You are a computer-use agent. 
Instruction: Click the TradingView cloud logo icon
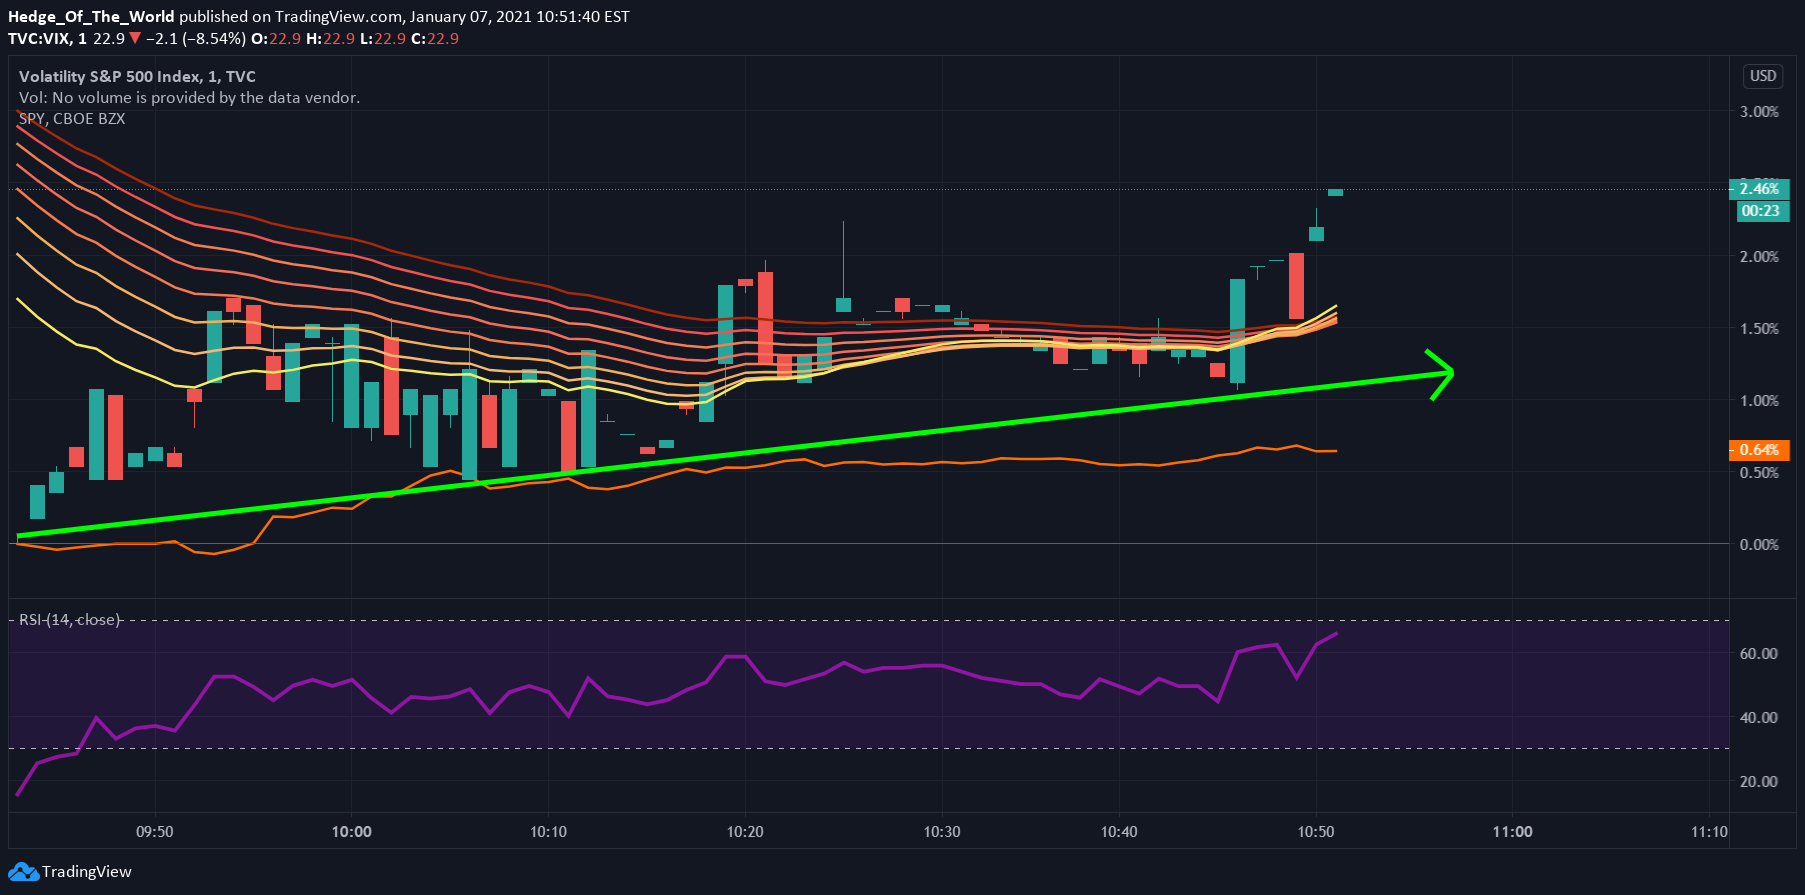24,872
